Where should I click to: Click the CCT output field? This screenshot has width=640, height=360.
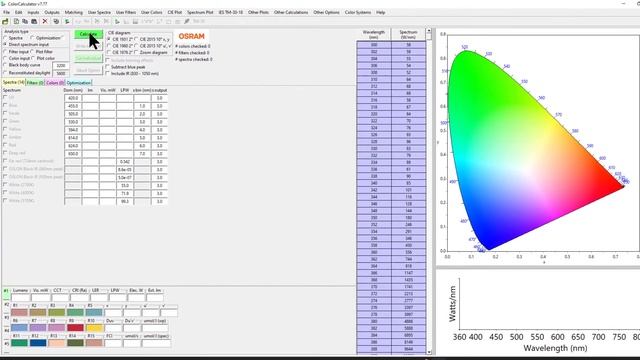60,298
